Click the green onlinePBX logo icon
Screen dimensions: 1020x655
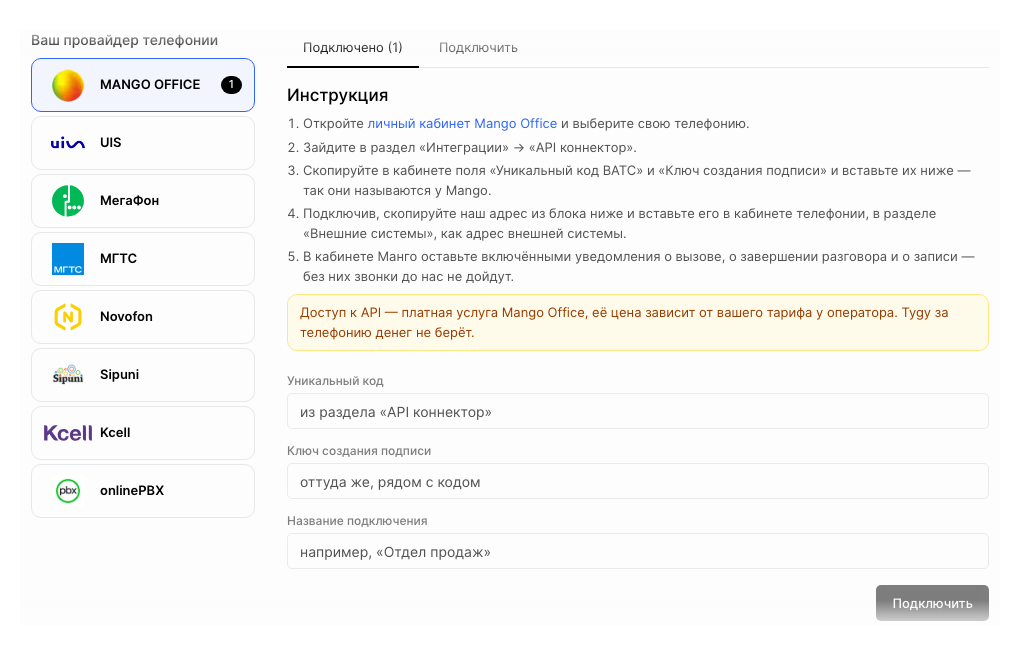click(68, 491)
